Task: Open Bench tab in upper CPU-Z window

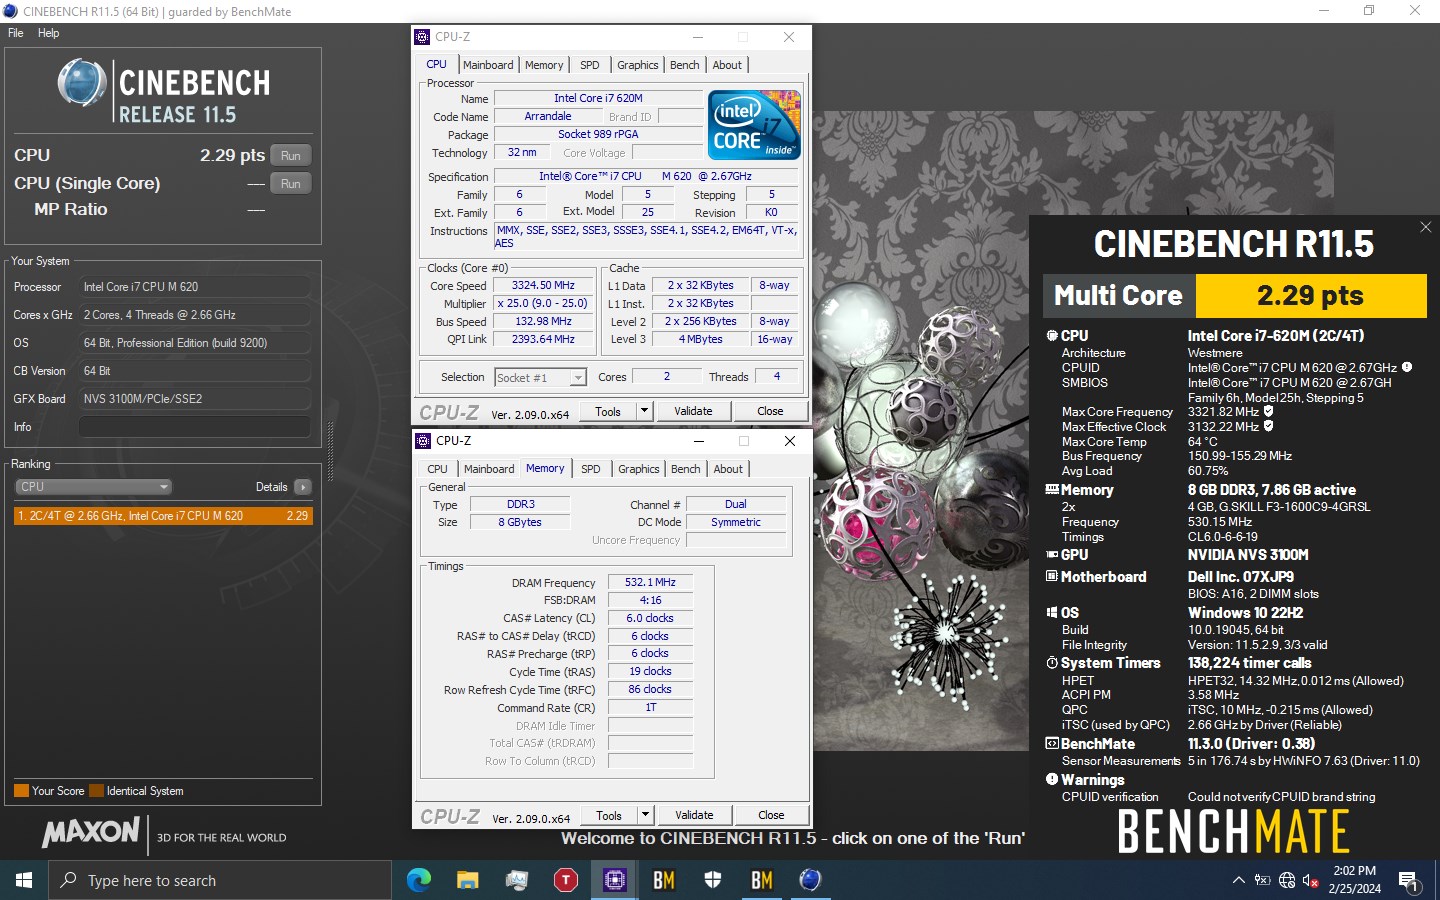Action: coord(685,65)
